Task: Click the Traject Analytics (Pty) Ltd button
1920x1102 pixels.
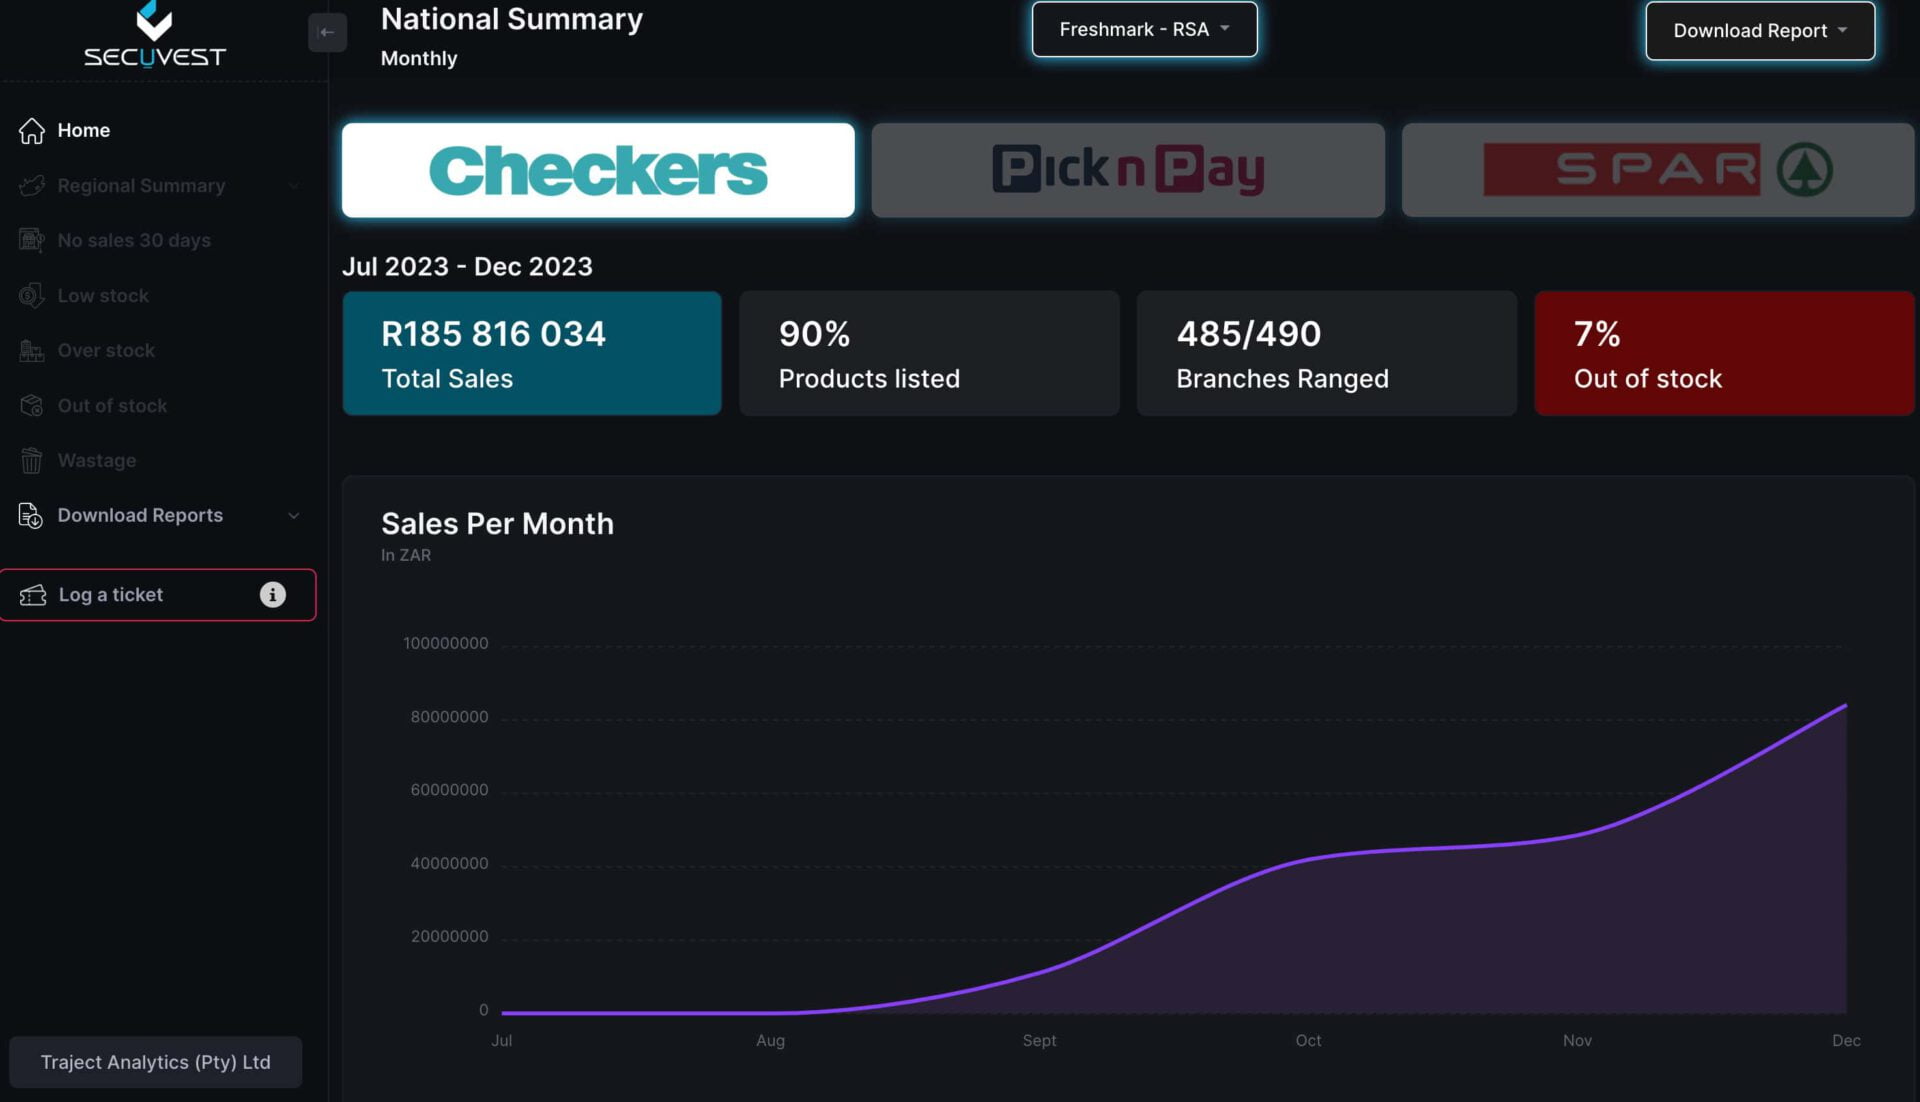Action: pos(155,1062)
